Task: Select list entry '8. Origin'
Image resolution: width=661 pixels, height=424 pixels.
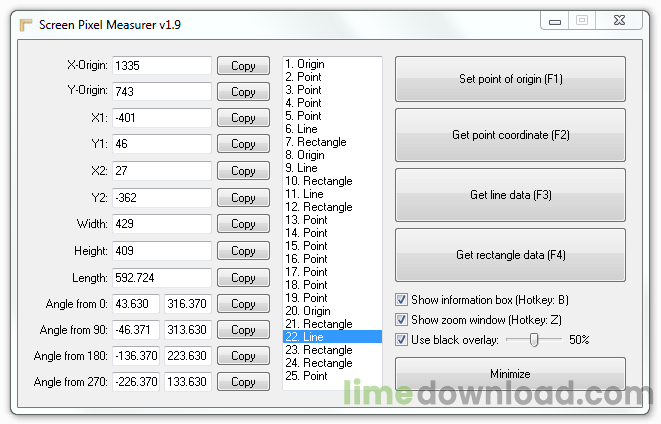Action: point(332,155)
